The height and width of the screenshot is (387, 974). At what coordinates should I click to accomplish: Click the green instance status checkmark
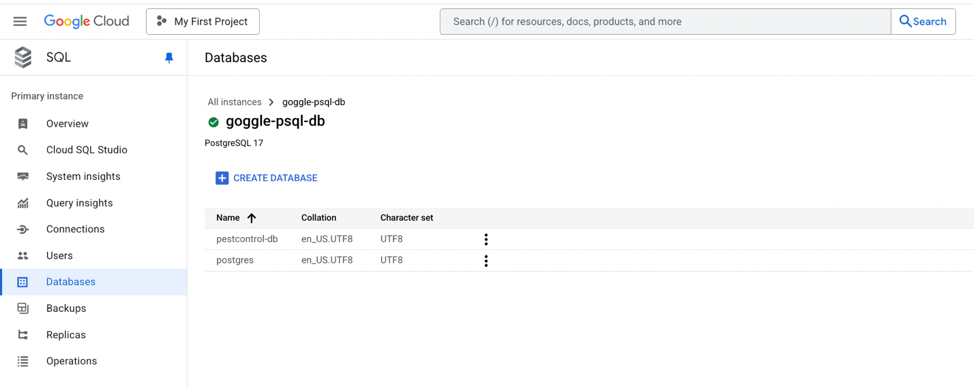[x=213, y=122]
